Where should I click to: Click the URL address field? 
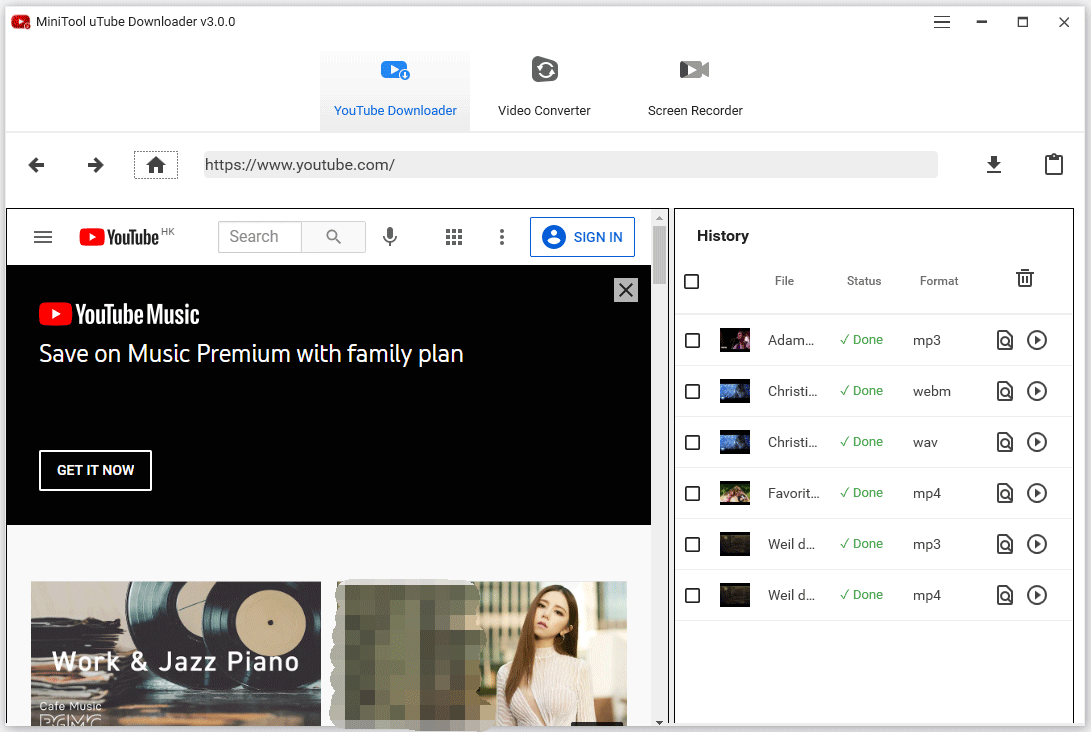(571, 165)
